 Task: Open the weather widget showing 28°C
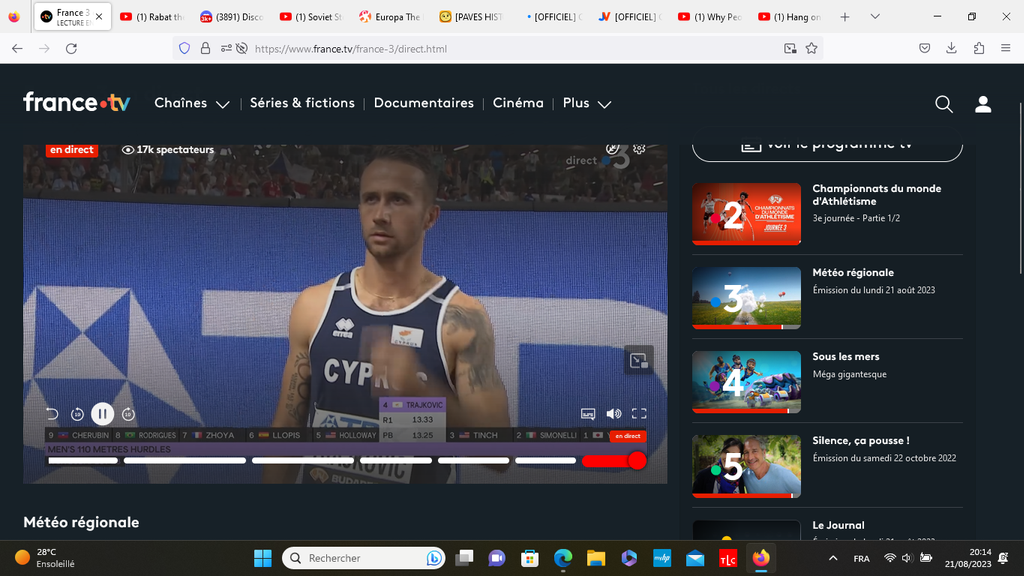tap(46, 558)
